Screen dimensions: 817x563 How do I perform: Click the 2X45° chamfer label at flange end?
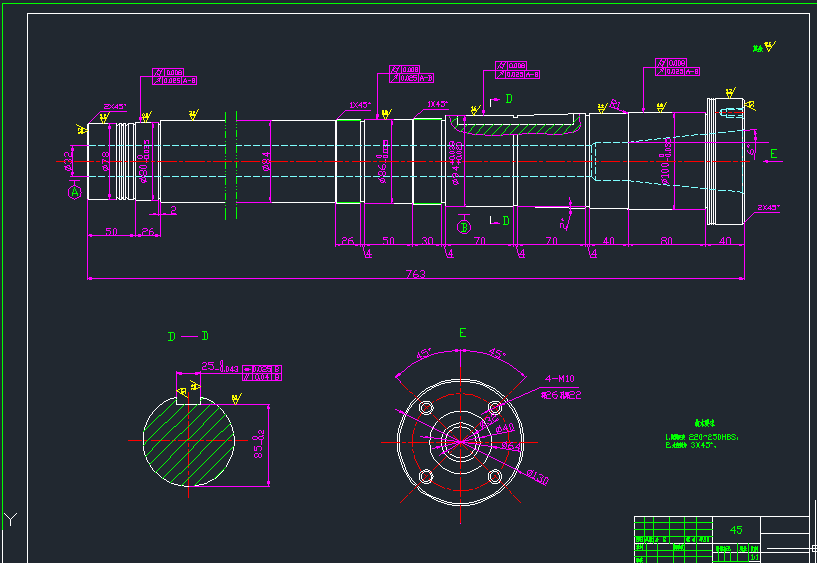tap(769, 207)
